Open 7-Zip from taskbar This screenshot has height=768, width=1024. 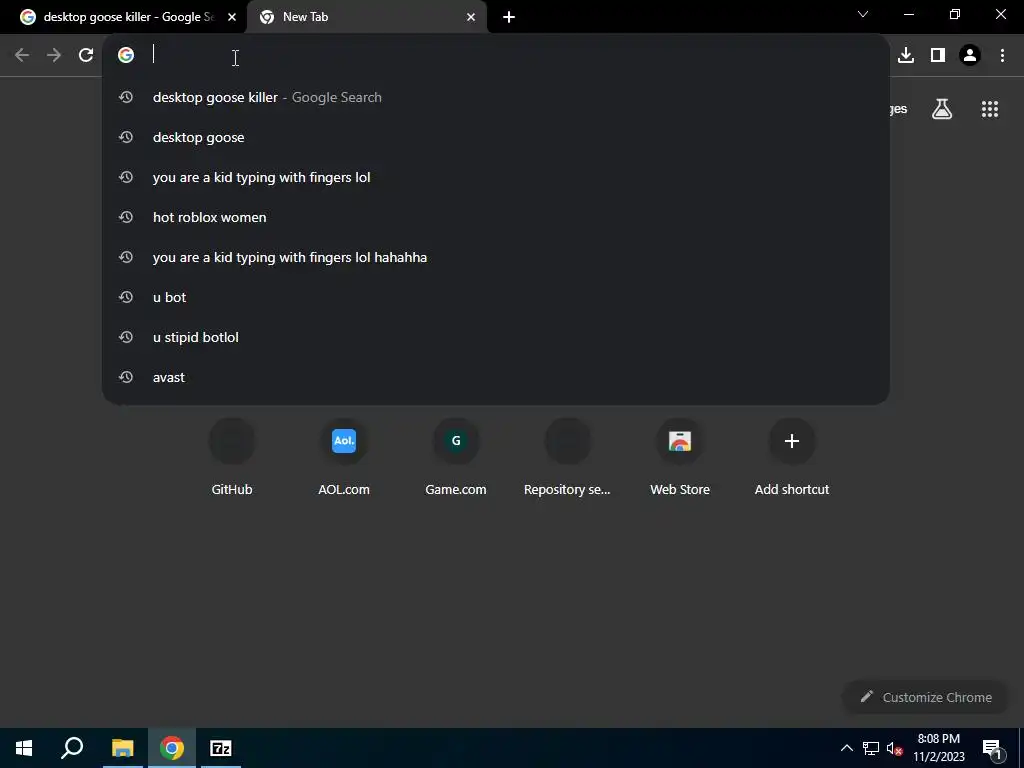click(221, 748)
